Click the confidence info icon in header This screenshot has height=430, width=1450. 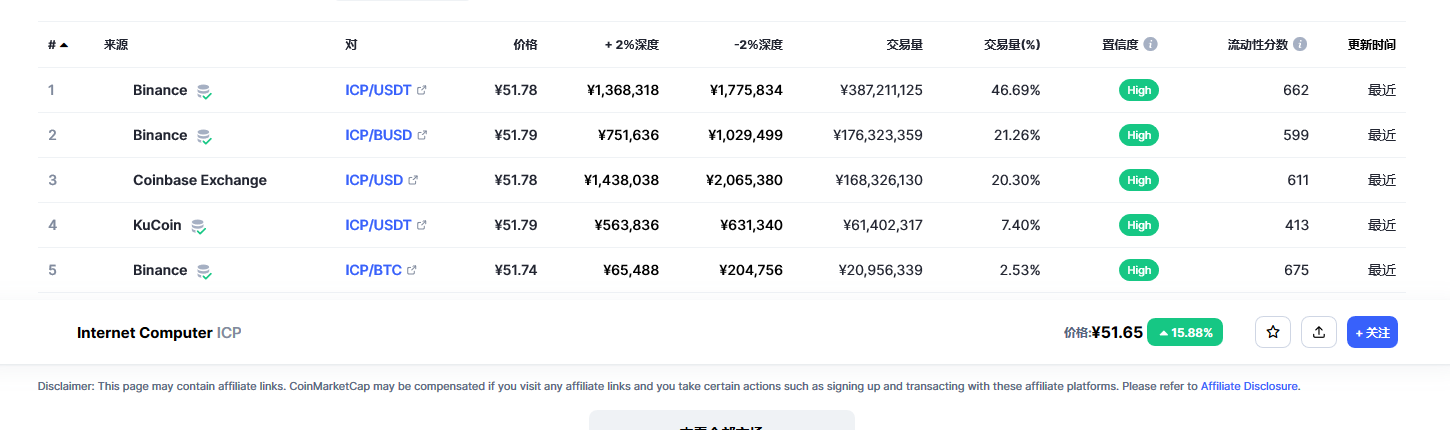1150,44
